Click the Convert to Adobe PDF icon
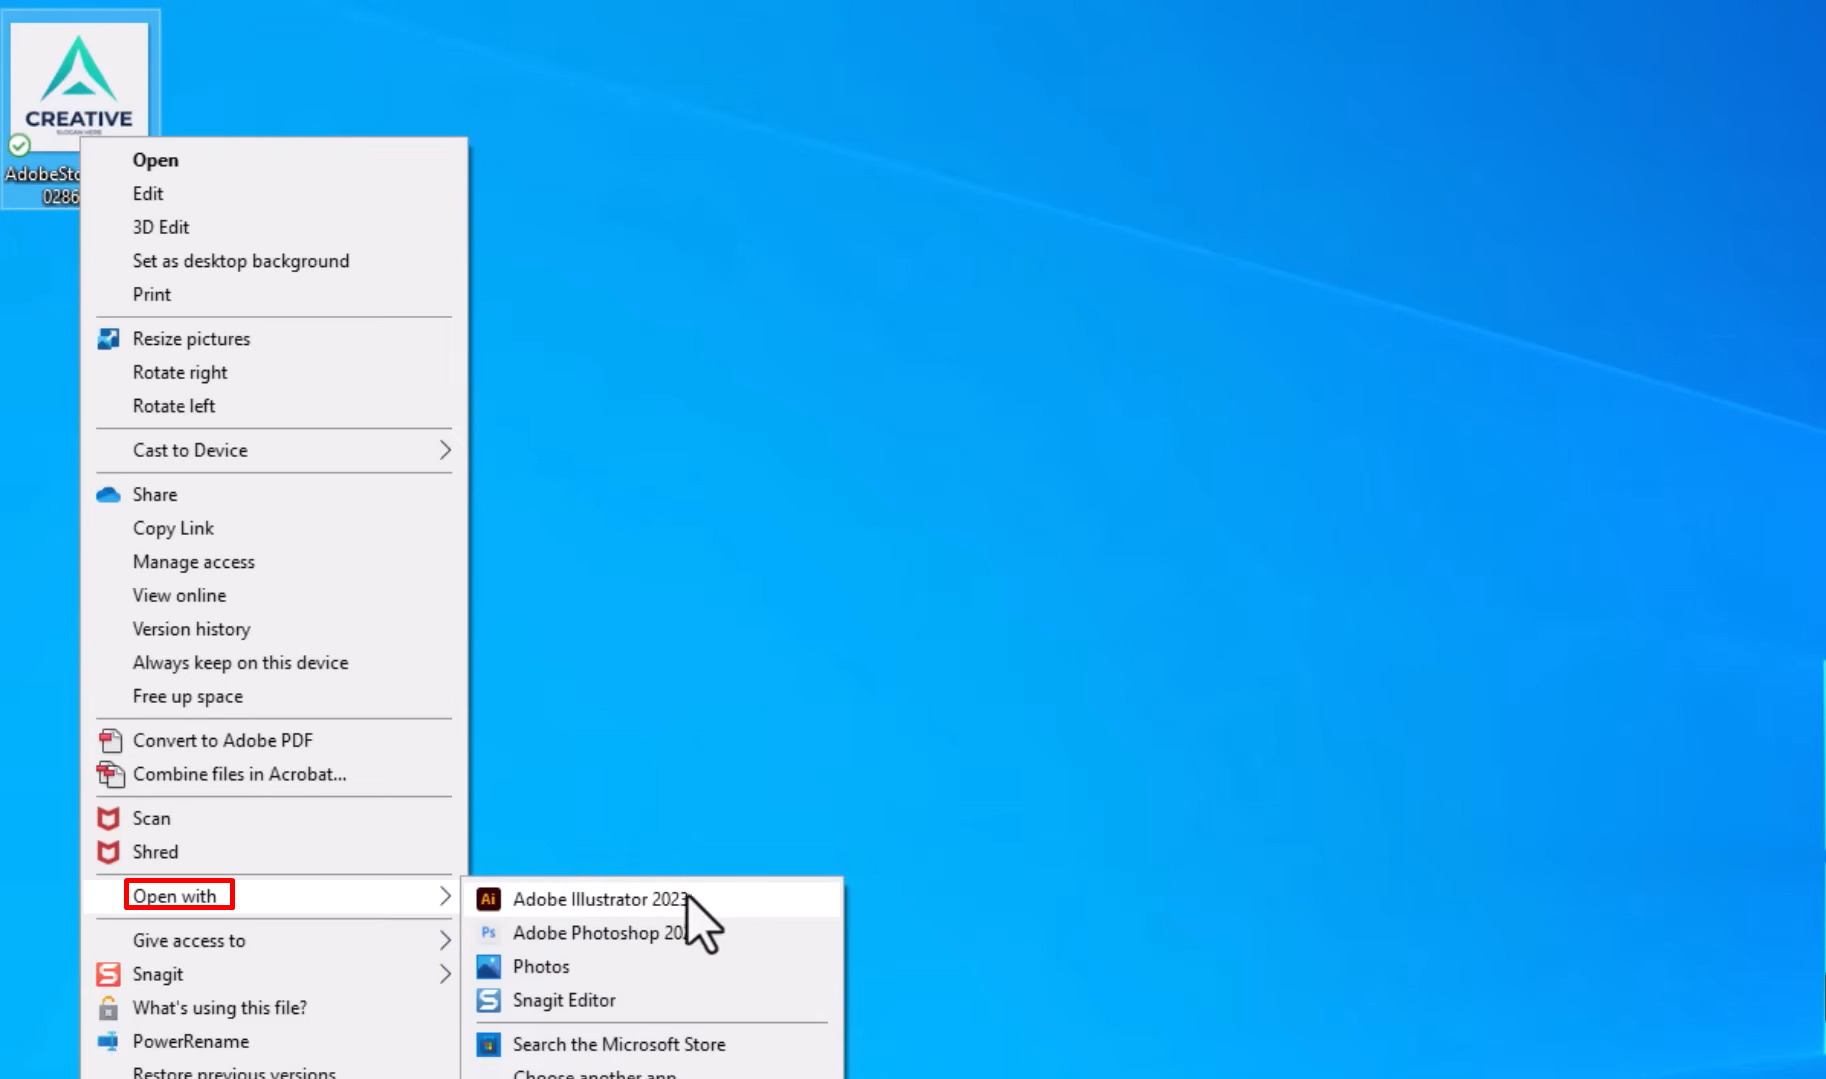Viewport: 1826px width, 1079px height. click(109, 741)
